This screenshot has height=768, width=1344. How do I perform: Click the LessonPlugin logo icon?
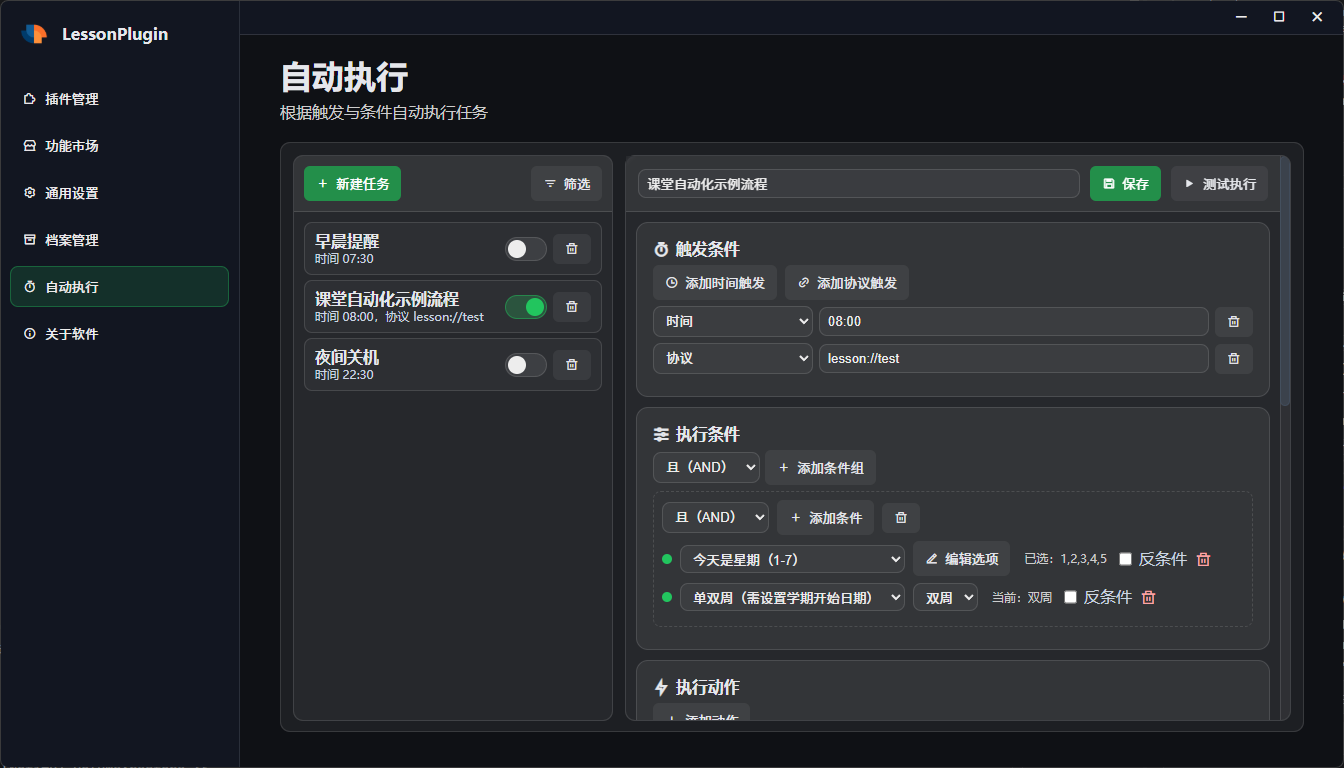point(35,34)
